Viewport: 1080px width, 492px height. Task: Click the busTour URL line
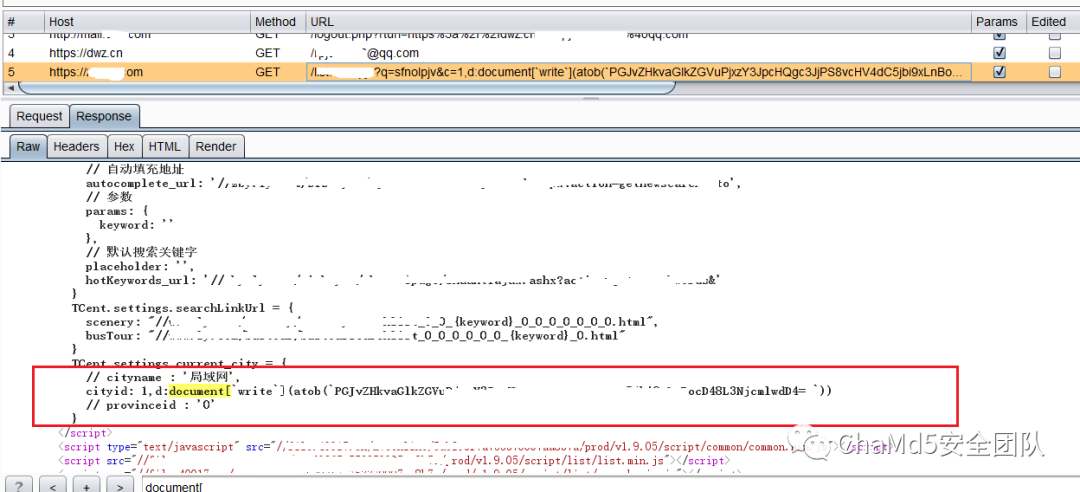point(355,335)
